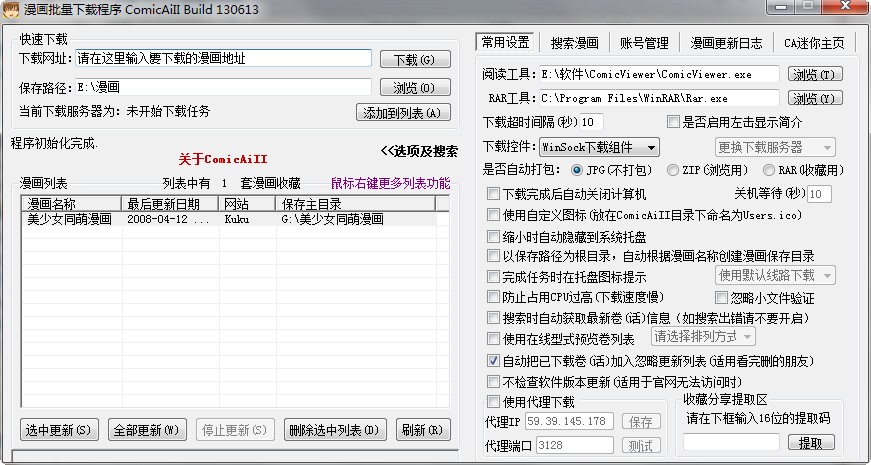Select the 美少女同萌漫画 row in list
Image resolution: width=871 pixels, height=465 pixels.
point(70,219)
